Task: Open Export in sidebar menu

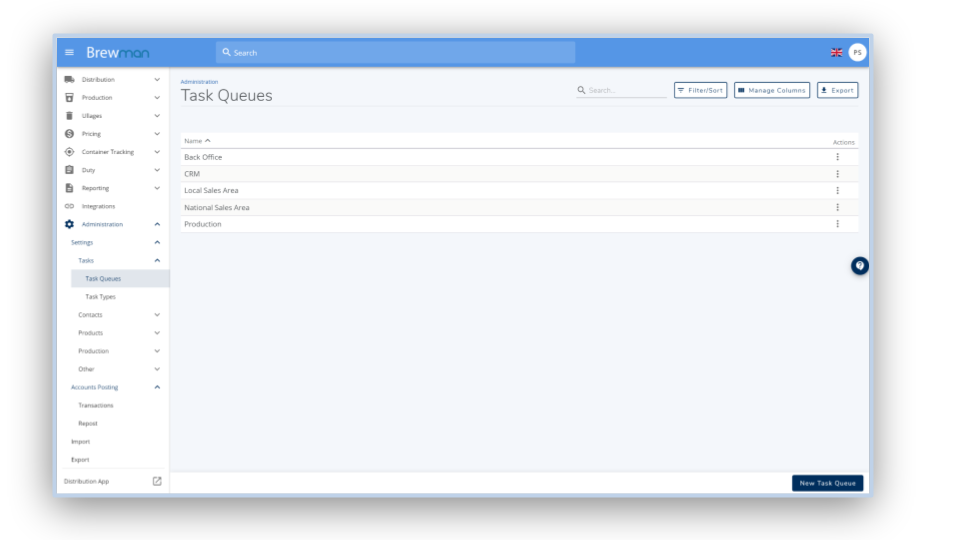Action: pyautogui.click(x=80, y=459)
